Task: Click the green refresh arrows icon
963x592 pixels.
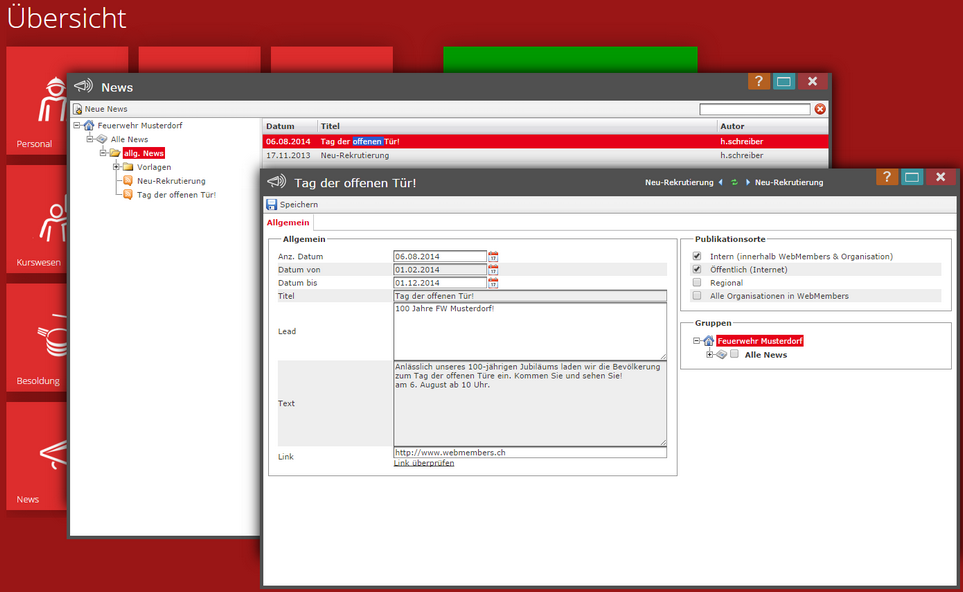Action: [734, 183]
